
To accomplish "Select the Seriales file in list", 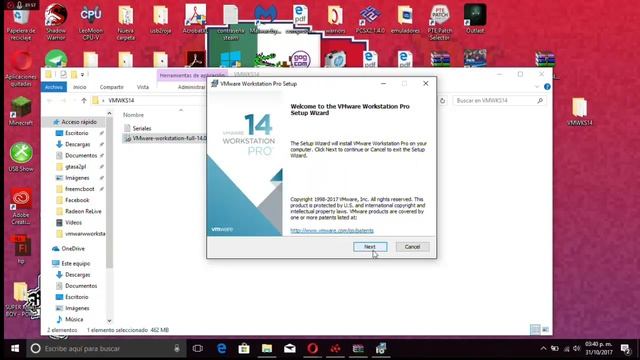I will (142, 128).
